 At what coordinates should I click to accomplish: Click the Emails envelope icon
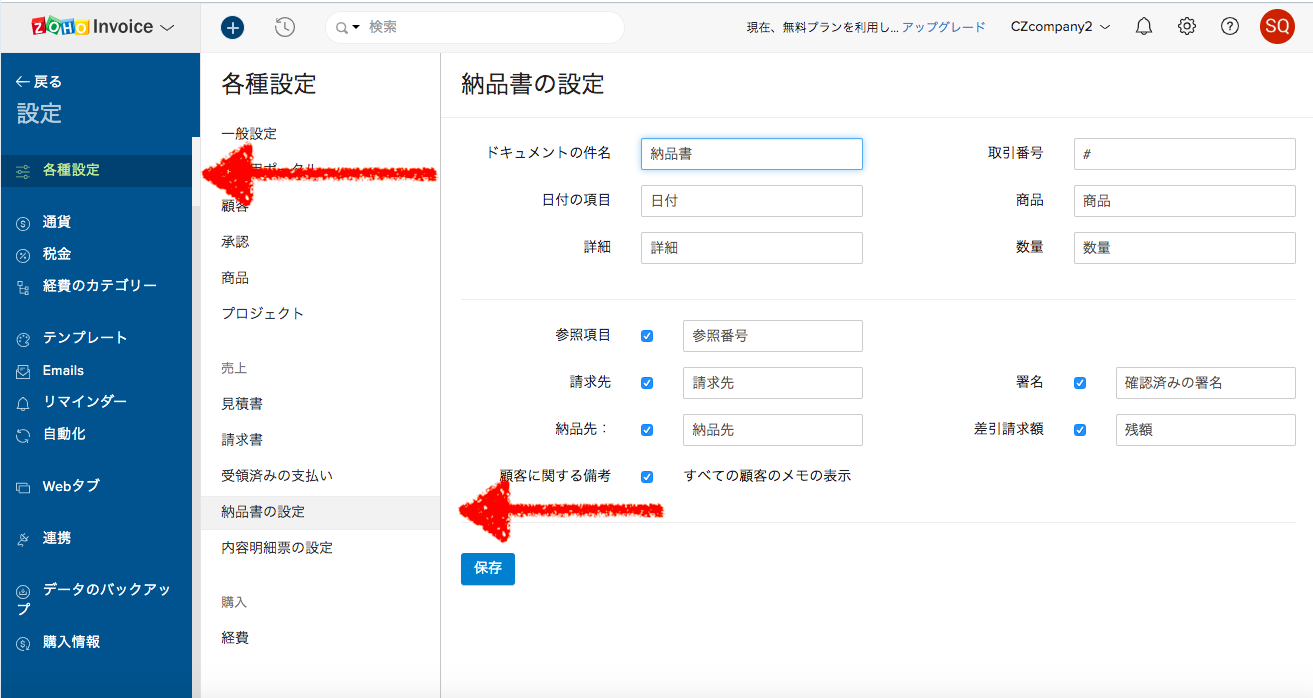(23, 371)
